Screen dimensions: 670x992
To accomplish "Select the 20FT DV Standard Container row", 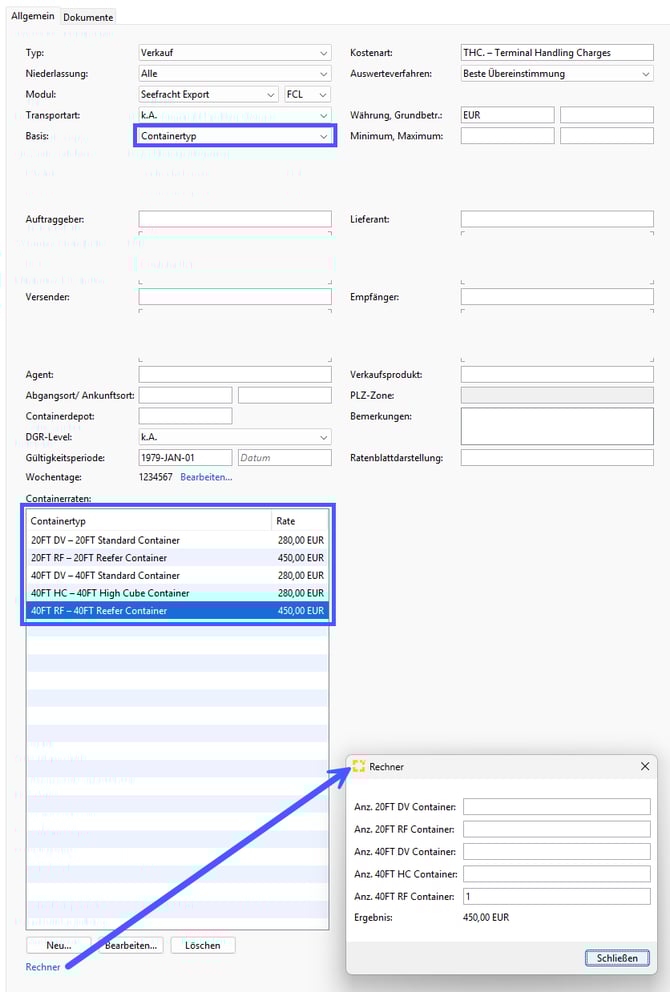I will 150,540.
